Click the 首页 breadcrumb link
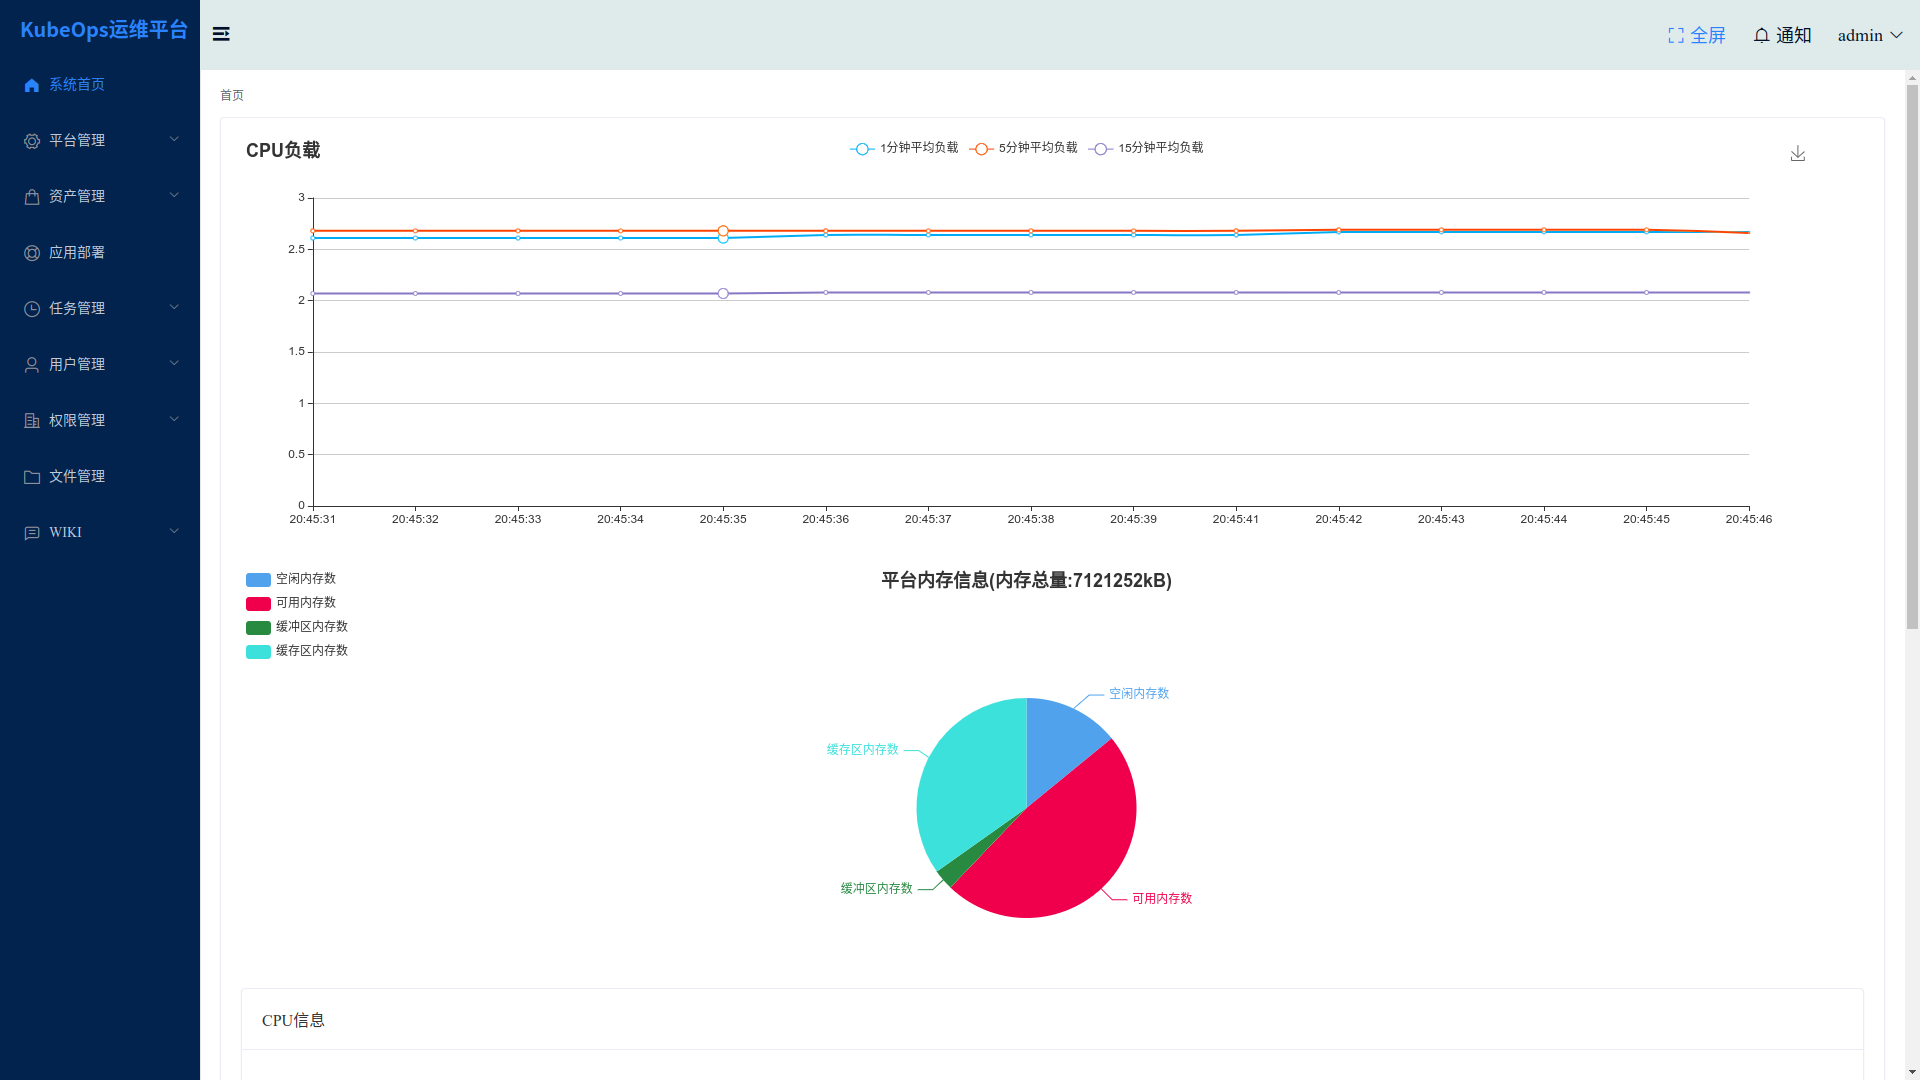1920x1080 pixels. pyautogui.click(x=232, y=95)
